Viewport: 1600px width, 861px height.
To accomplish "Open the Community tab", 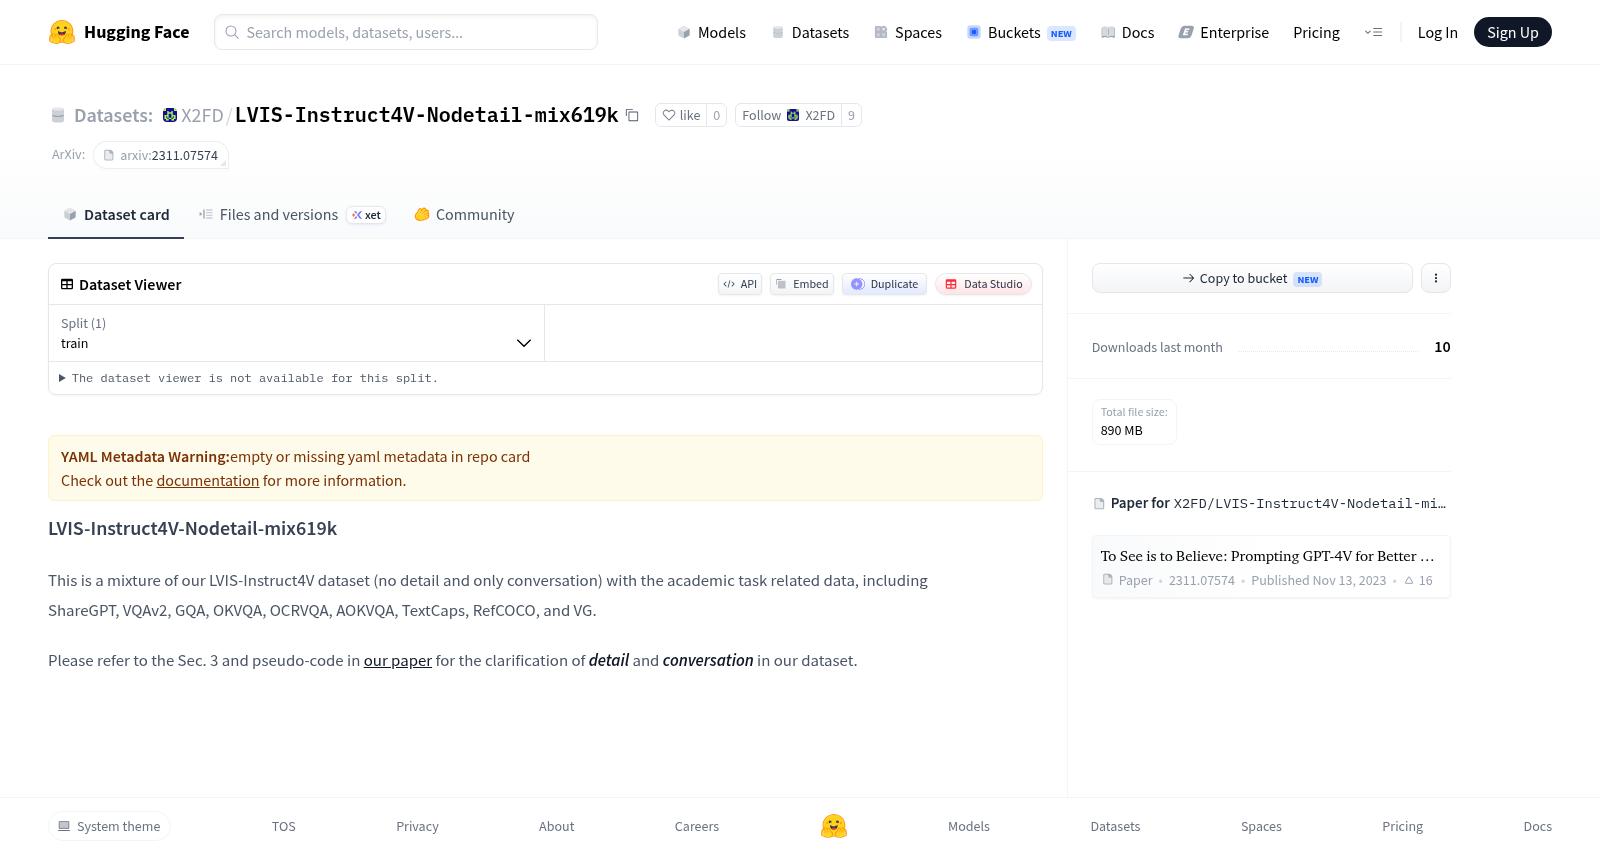I will coord(464,214).
